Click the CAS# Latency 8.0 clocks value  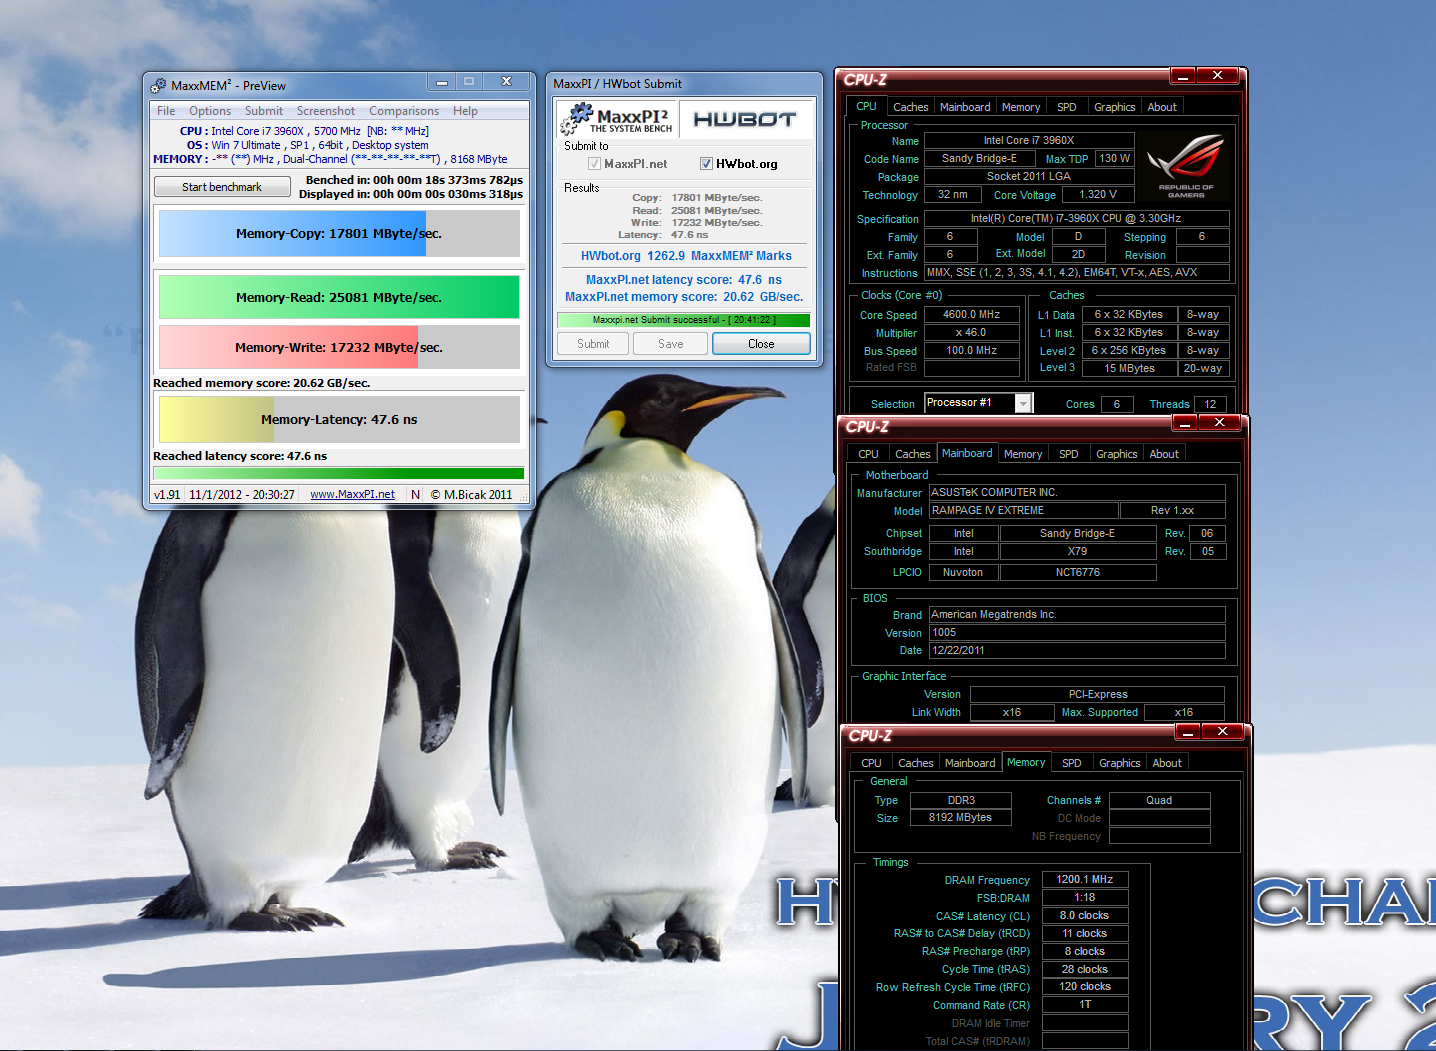click(1085, 915)
